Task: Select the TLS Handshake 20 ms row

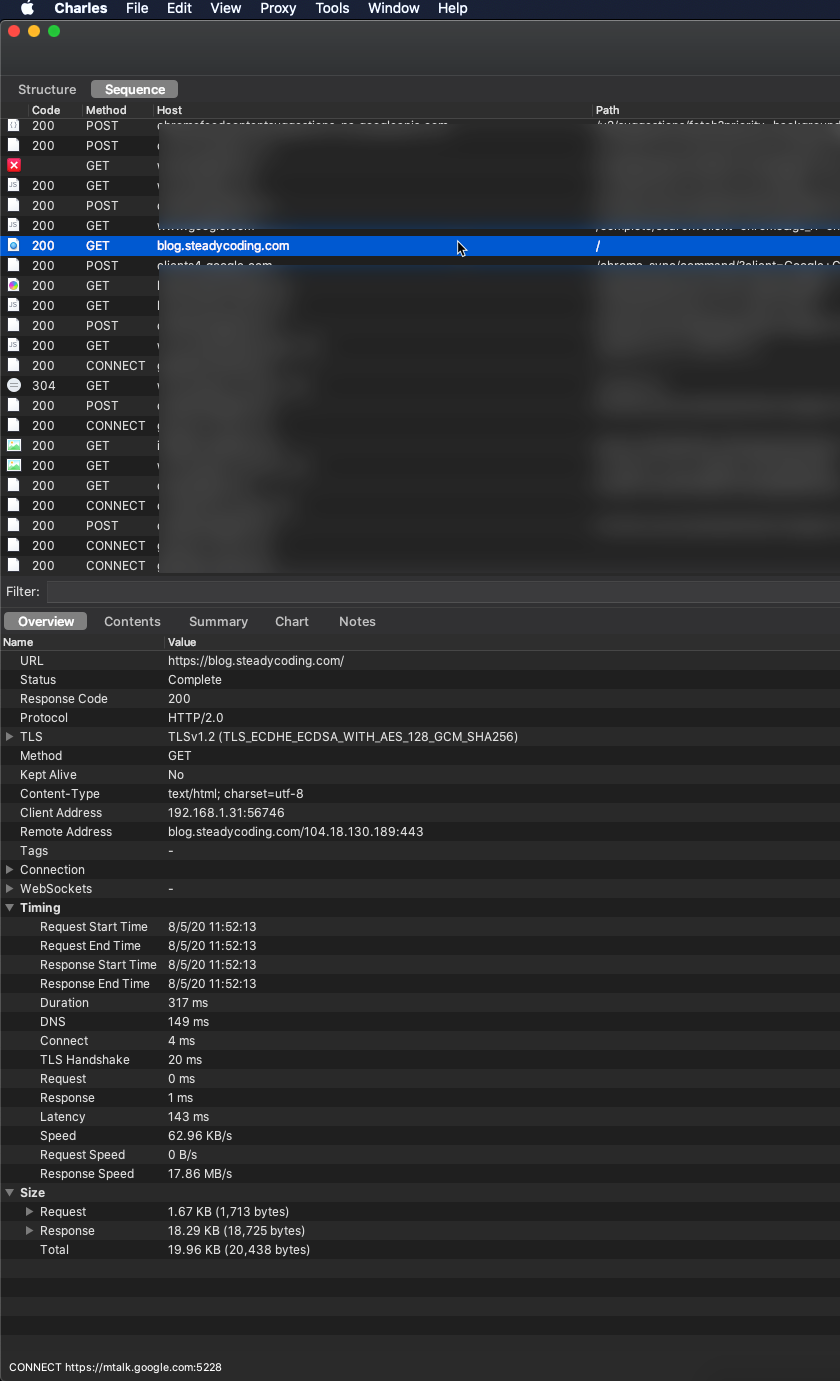Action: [x=420, y=1060]
